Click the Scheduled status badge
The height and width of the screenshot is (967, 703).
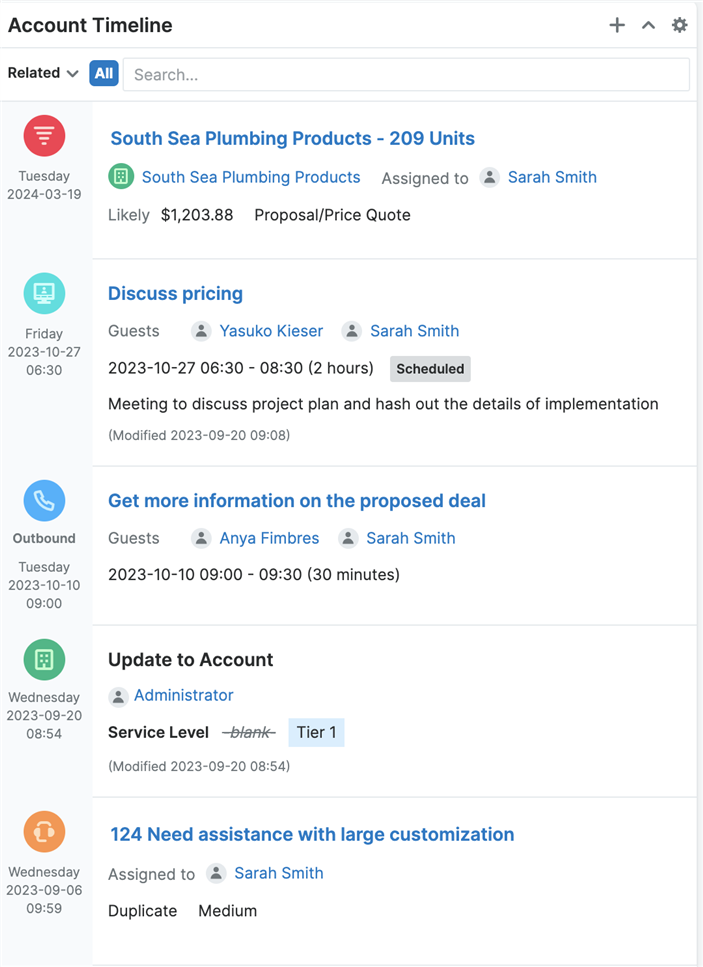click(430, 369)
